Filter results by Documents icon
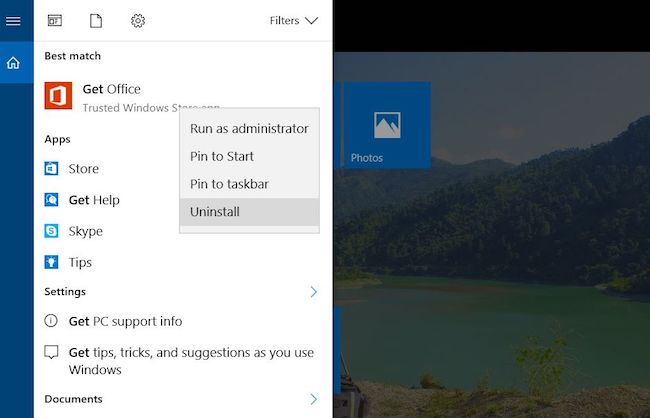 [96, 20]
